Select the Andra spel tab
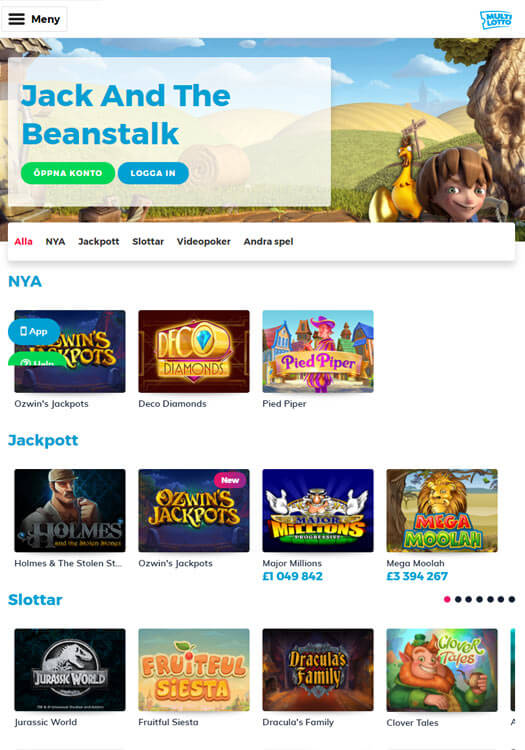The image size is (525, 750). pyautogui.click(x=268, y=242)
